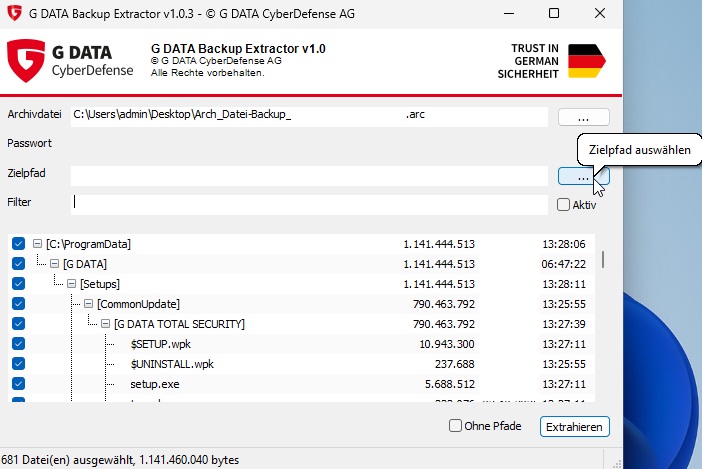Click into the Archivdatei path field

point(309,116)
